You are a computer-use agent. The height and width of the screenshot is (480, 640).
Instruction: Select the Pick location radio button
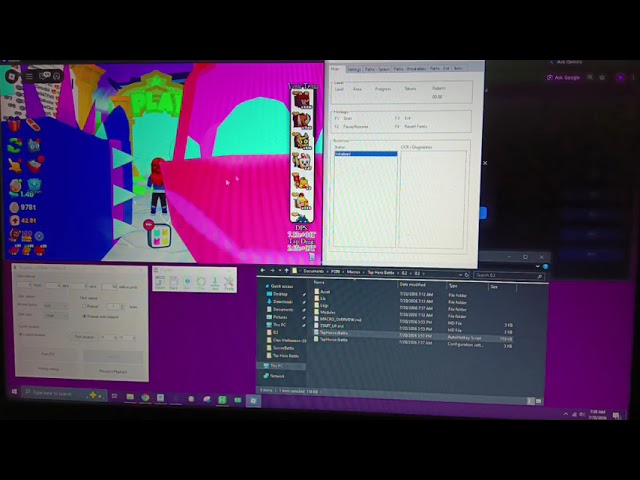click(x=68, y=336)
